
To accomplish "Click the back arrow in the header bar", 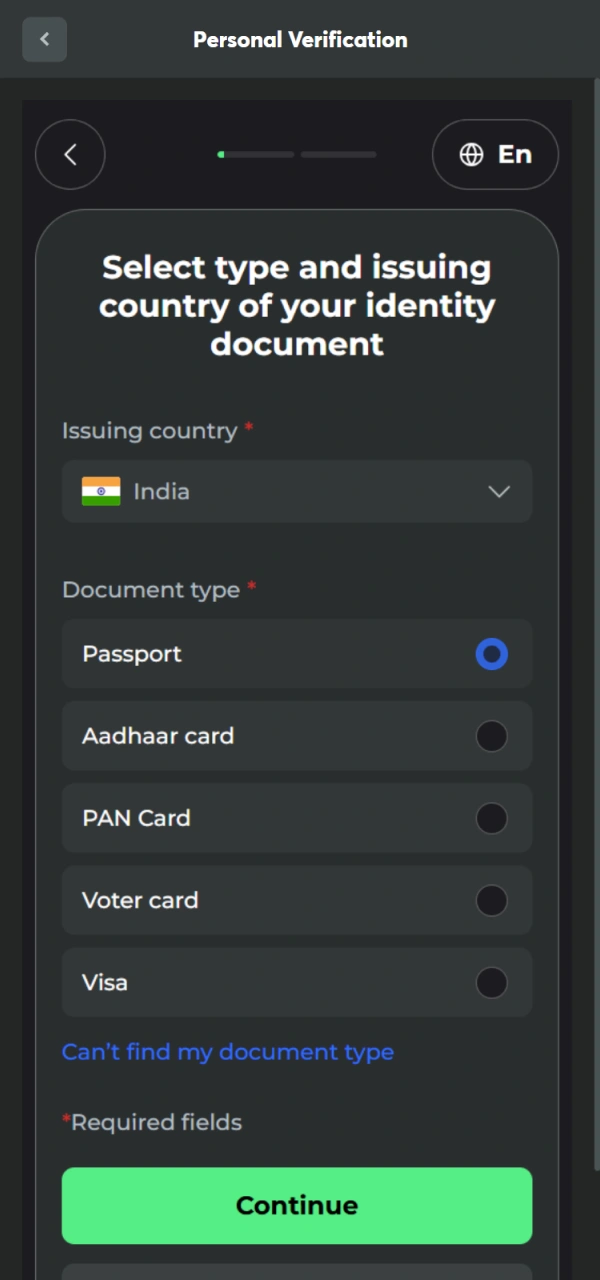I will [44, 39].
